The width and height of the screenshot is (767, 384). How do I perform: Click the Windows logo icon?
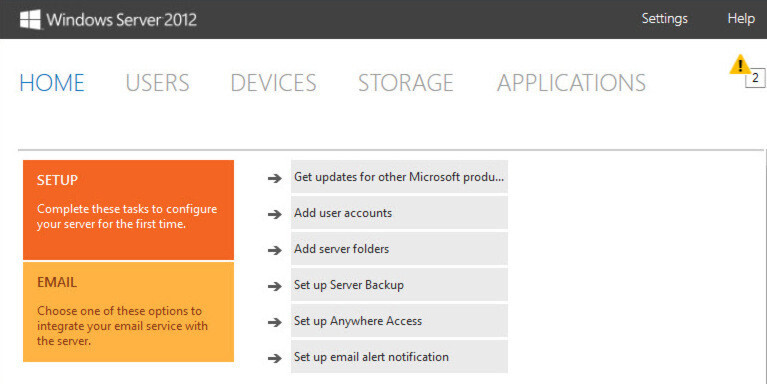pyautogui.click(x=30, y=20)
